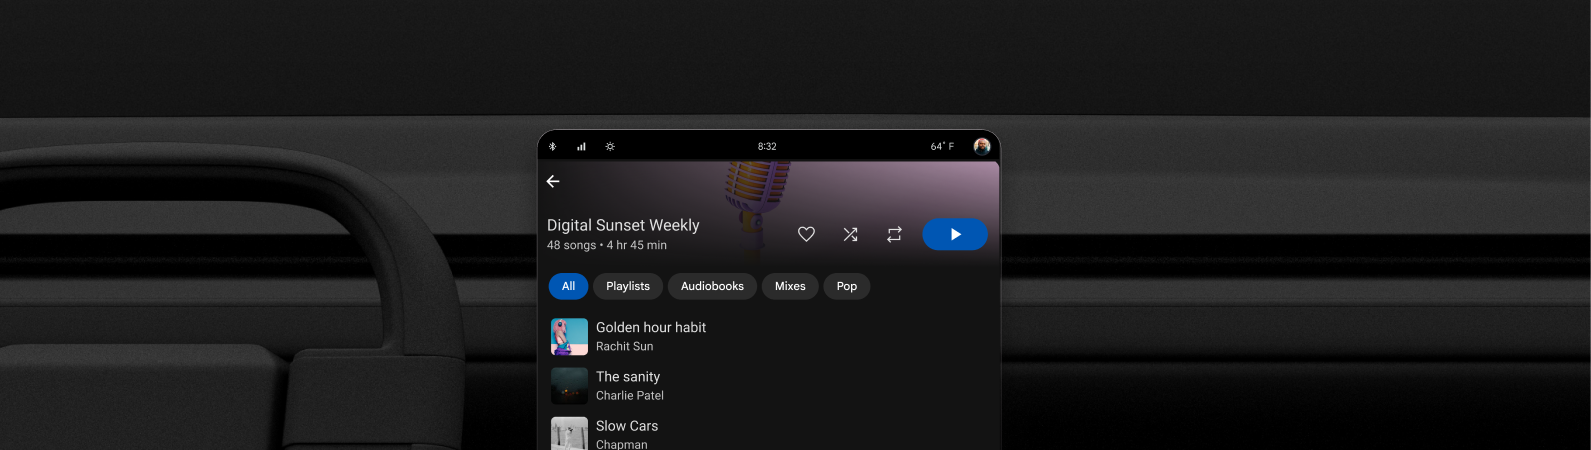The width and height of the screenshot is (1591, 450).
Task: Switch to the Pop filter chip
Action: [x=847, y=286]
